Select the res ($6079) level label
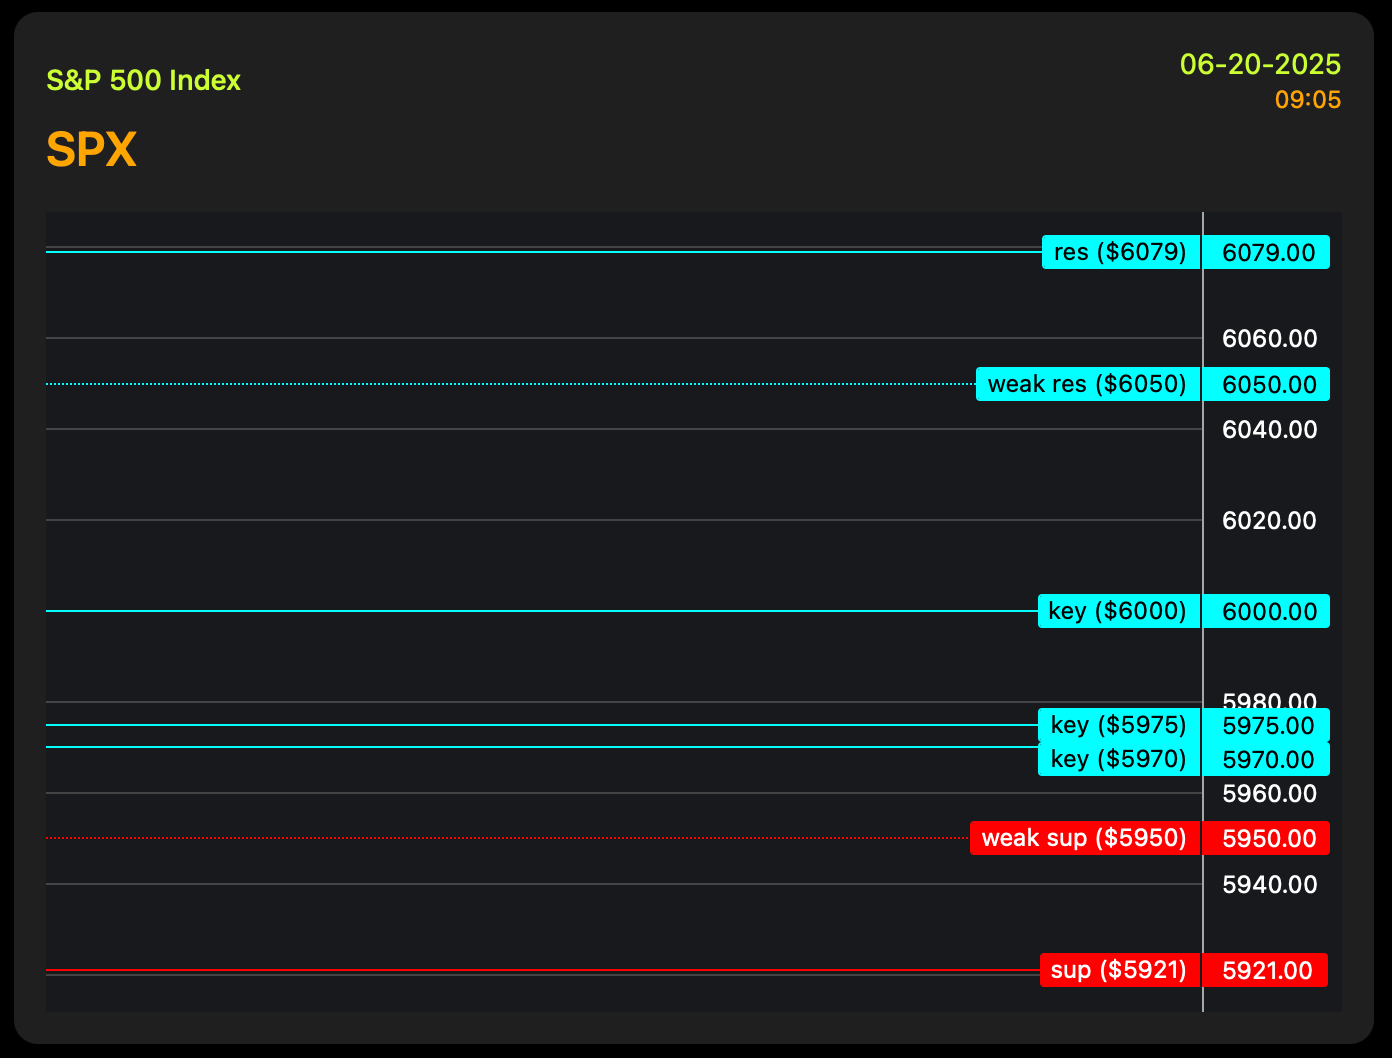1392x1058 pixels. point(1120,252)
